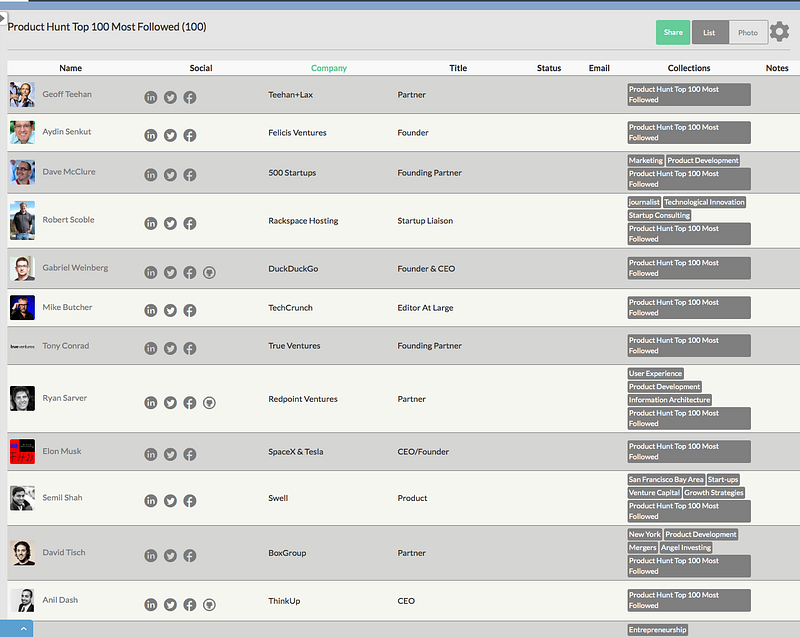The width and height of the screenshot is (800, 637).
Task: Click David Tisch's Angel Investing tag
Action: click(686, 548)
